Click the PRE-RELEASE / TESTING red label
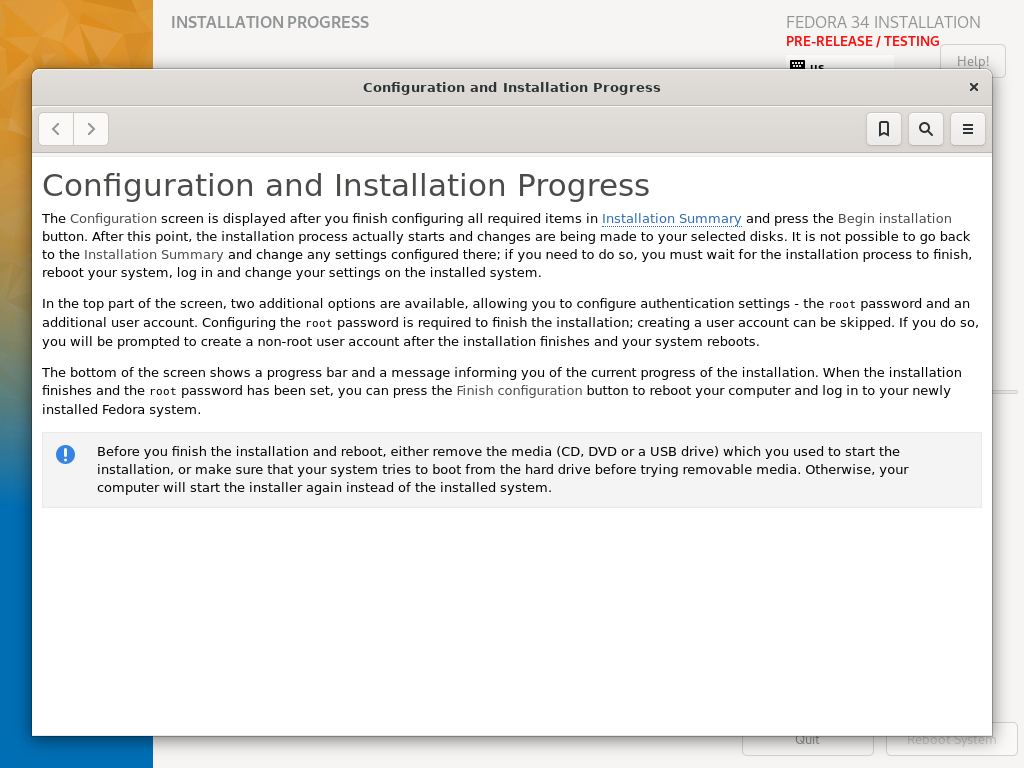The height and width of the screenshot is (768, 1024). [863, 41]
